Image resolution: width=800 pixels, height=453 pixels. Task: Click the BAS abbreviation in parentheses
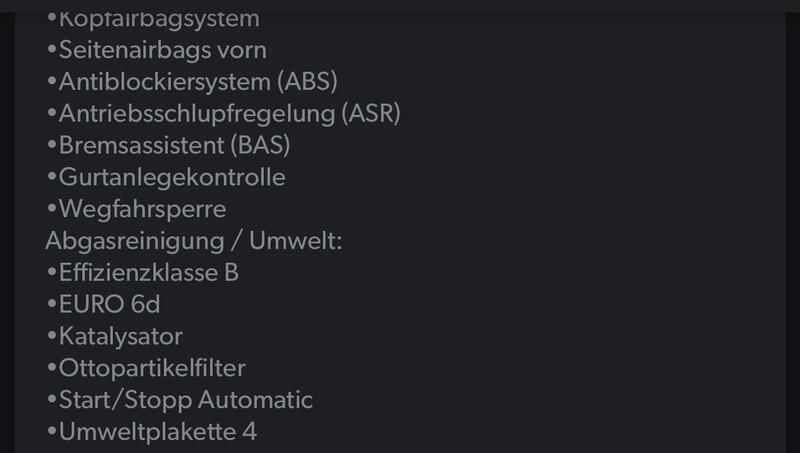tap(260, 145)
